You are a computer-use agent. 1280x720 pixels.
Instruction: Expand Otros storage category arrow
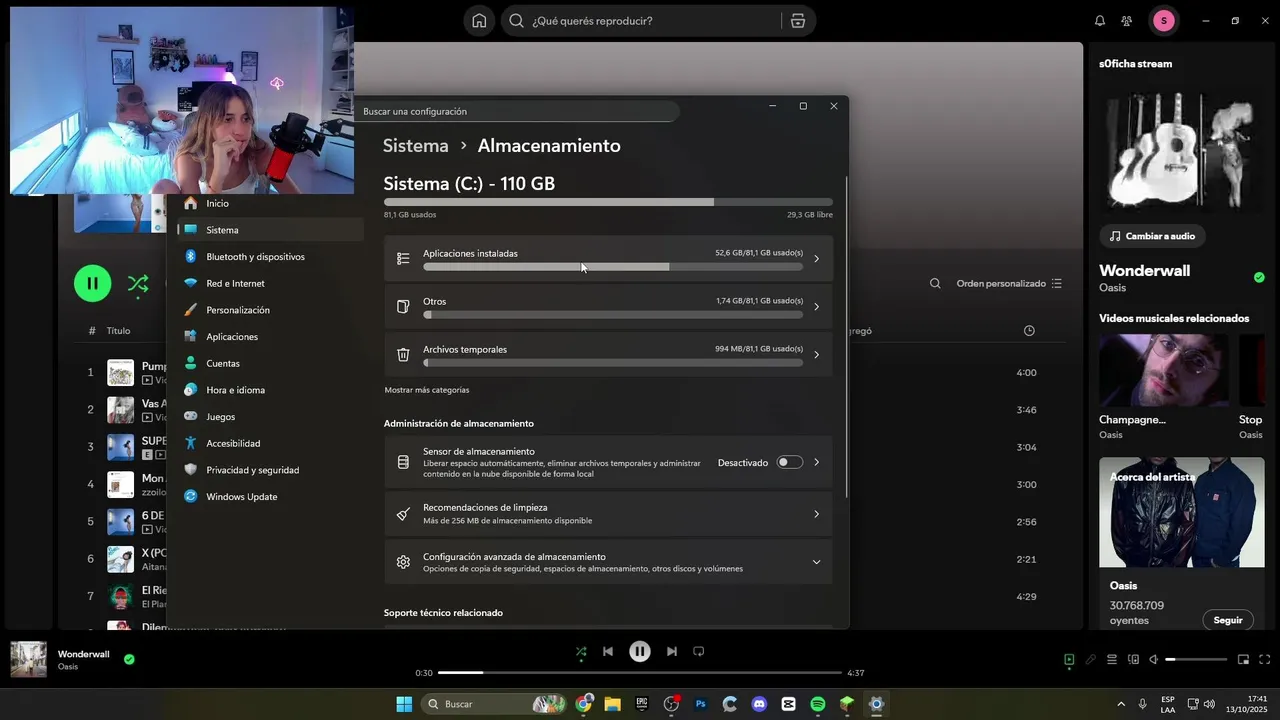coord(816,307)
